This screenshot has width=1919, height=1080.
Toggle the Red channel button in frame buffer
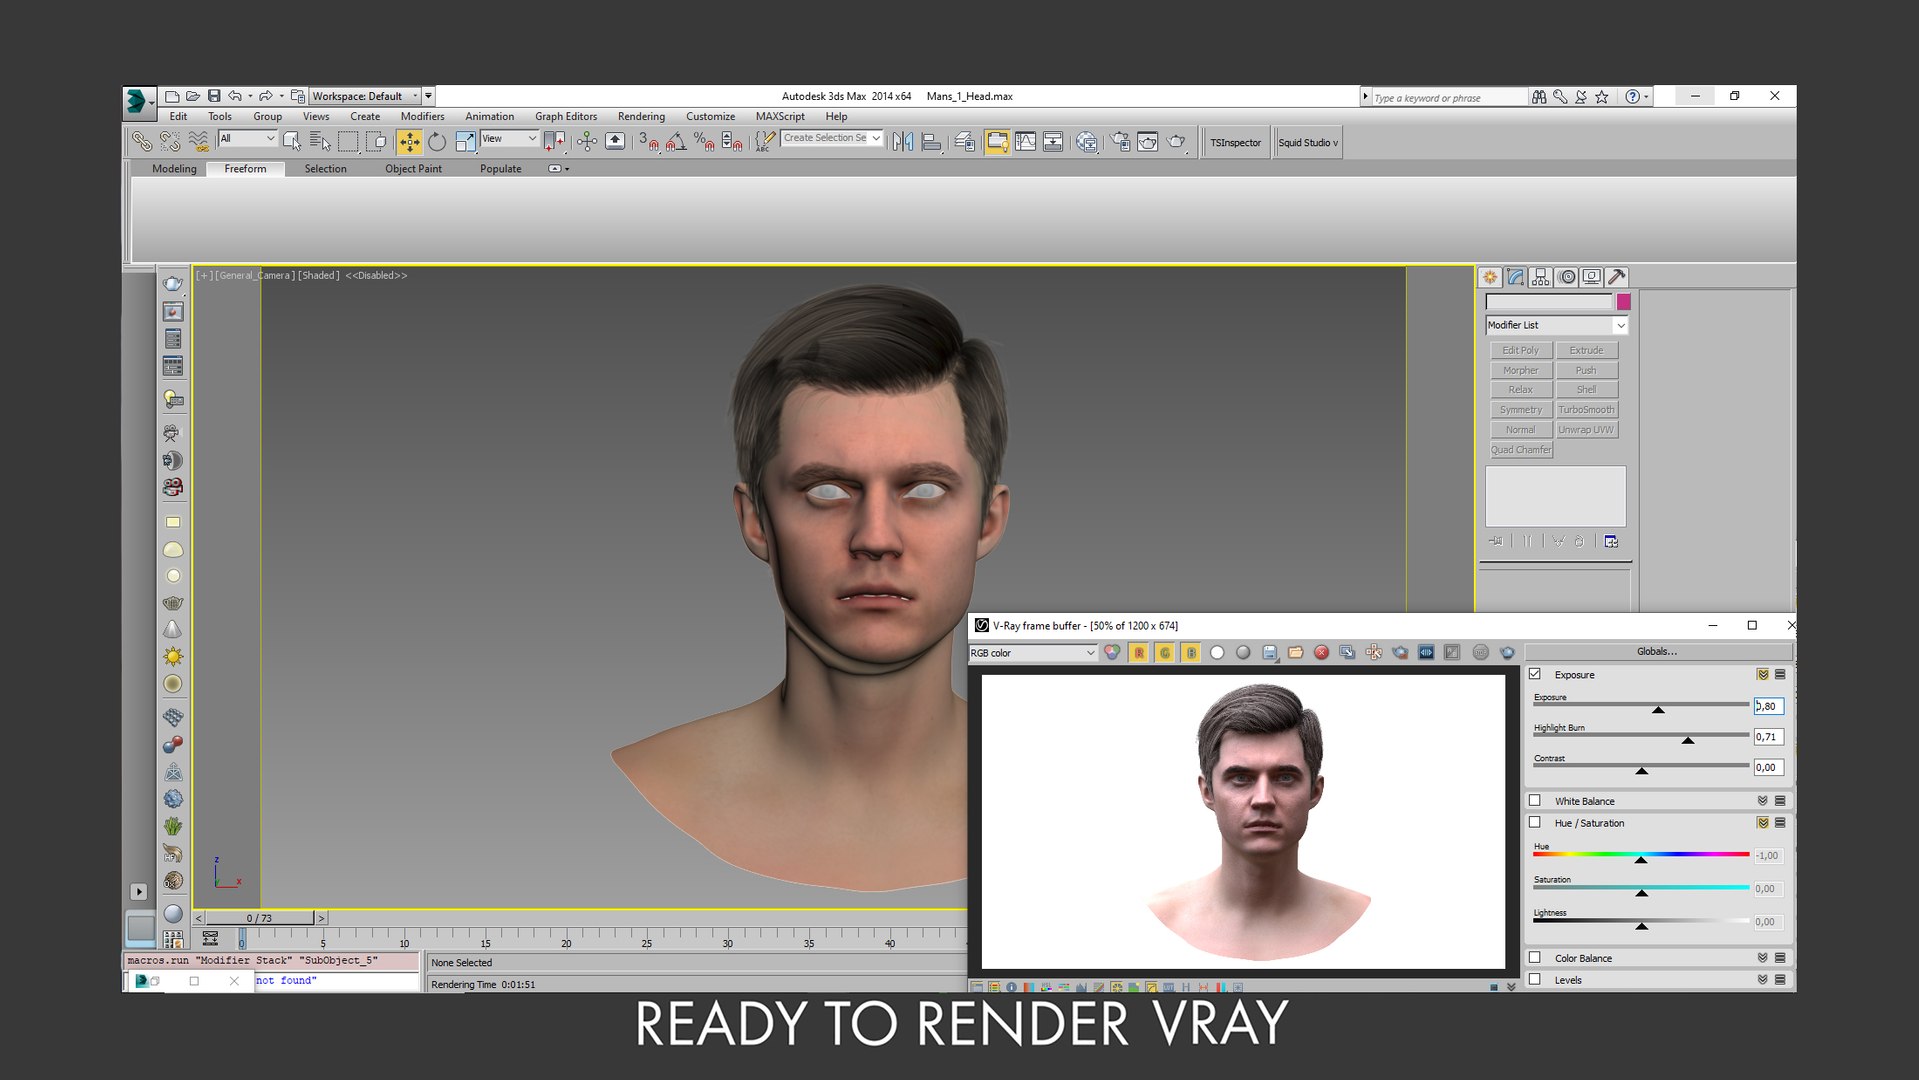(1139, 652)
